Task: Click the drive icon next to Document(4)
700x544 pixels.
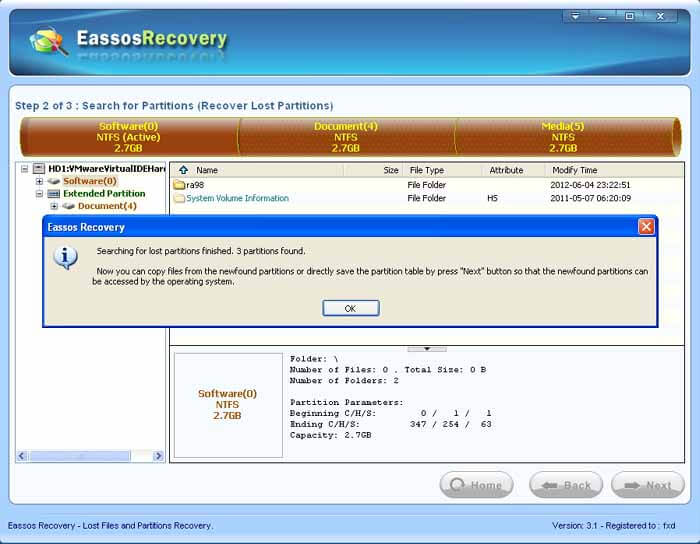Action: (x=68, y=206)
